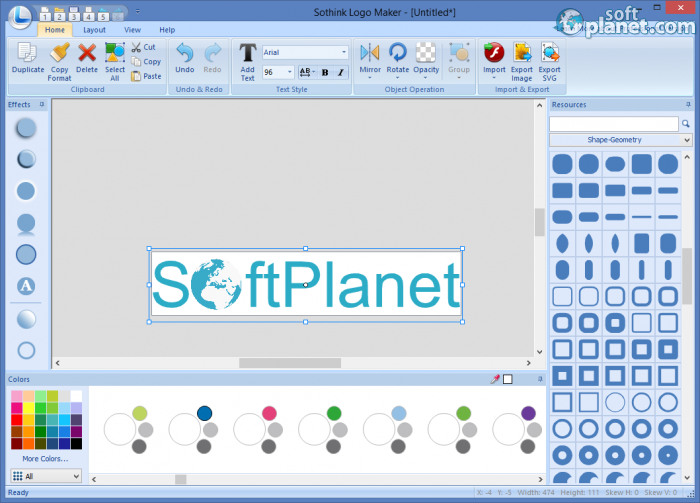
Task: Paste from clipboard
Action: 146,76
